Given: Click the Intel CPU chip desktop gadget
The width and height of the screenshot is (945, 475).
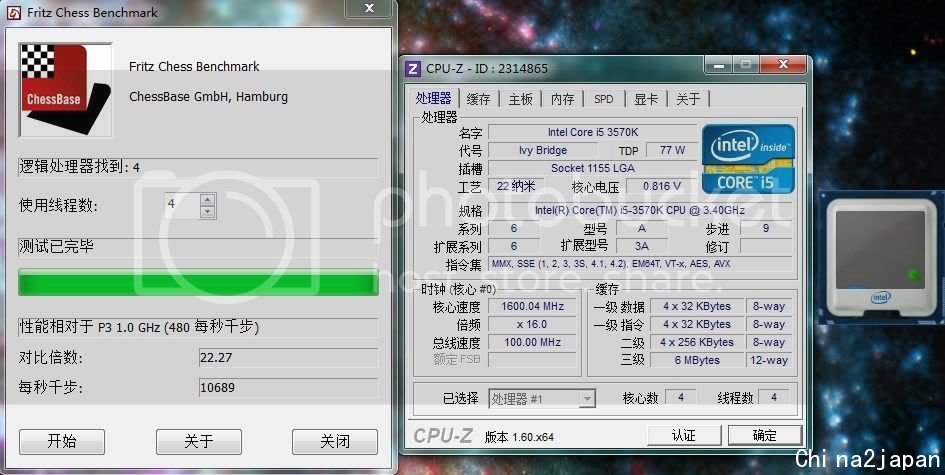Looking at the screenshot, I should 881,258.
